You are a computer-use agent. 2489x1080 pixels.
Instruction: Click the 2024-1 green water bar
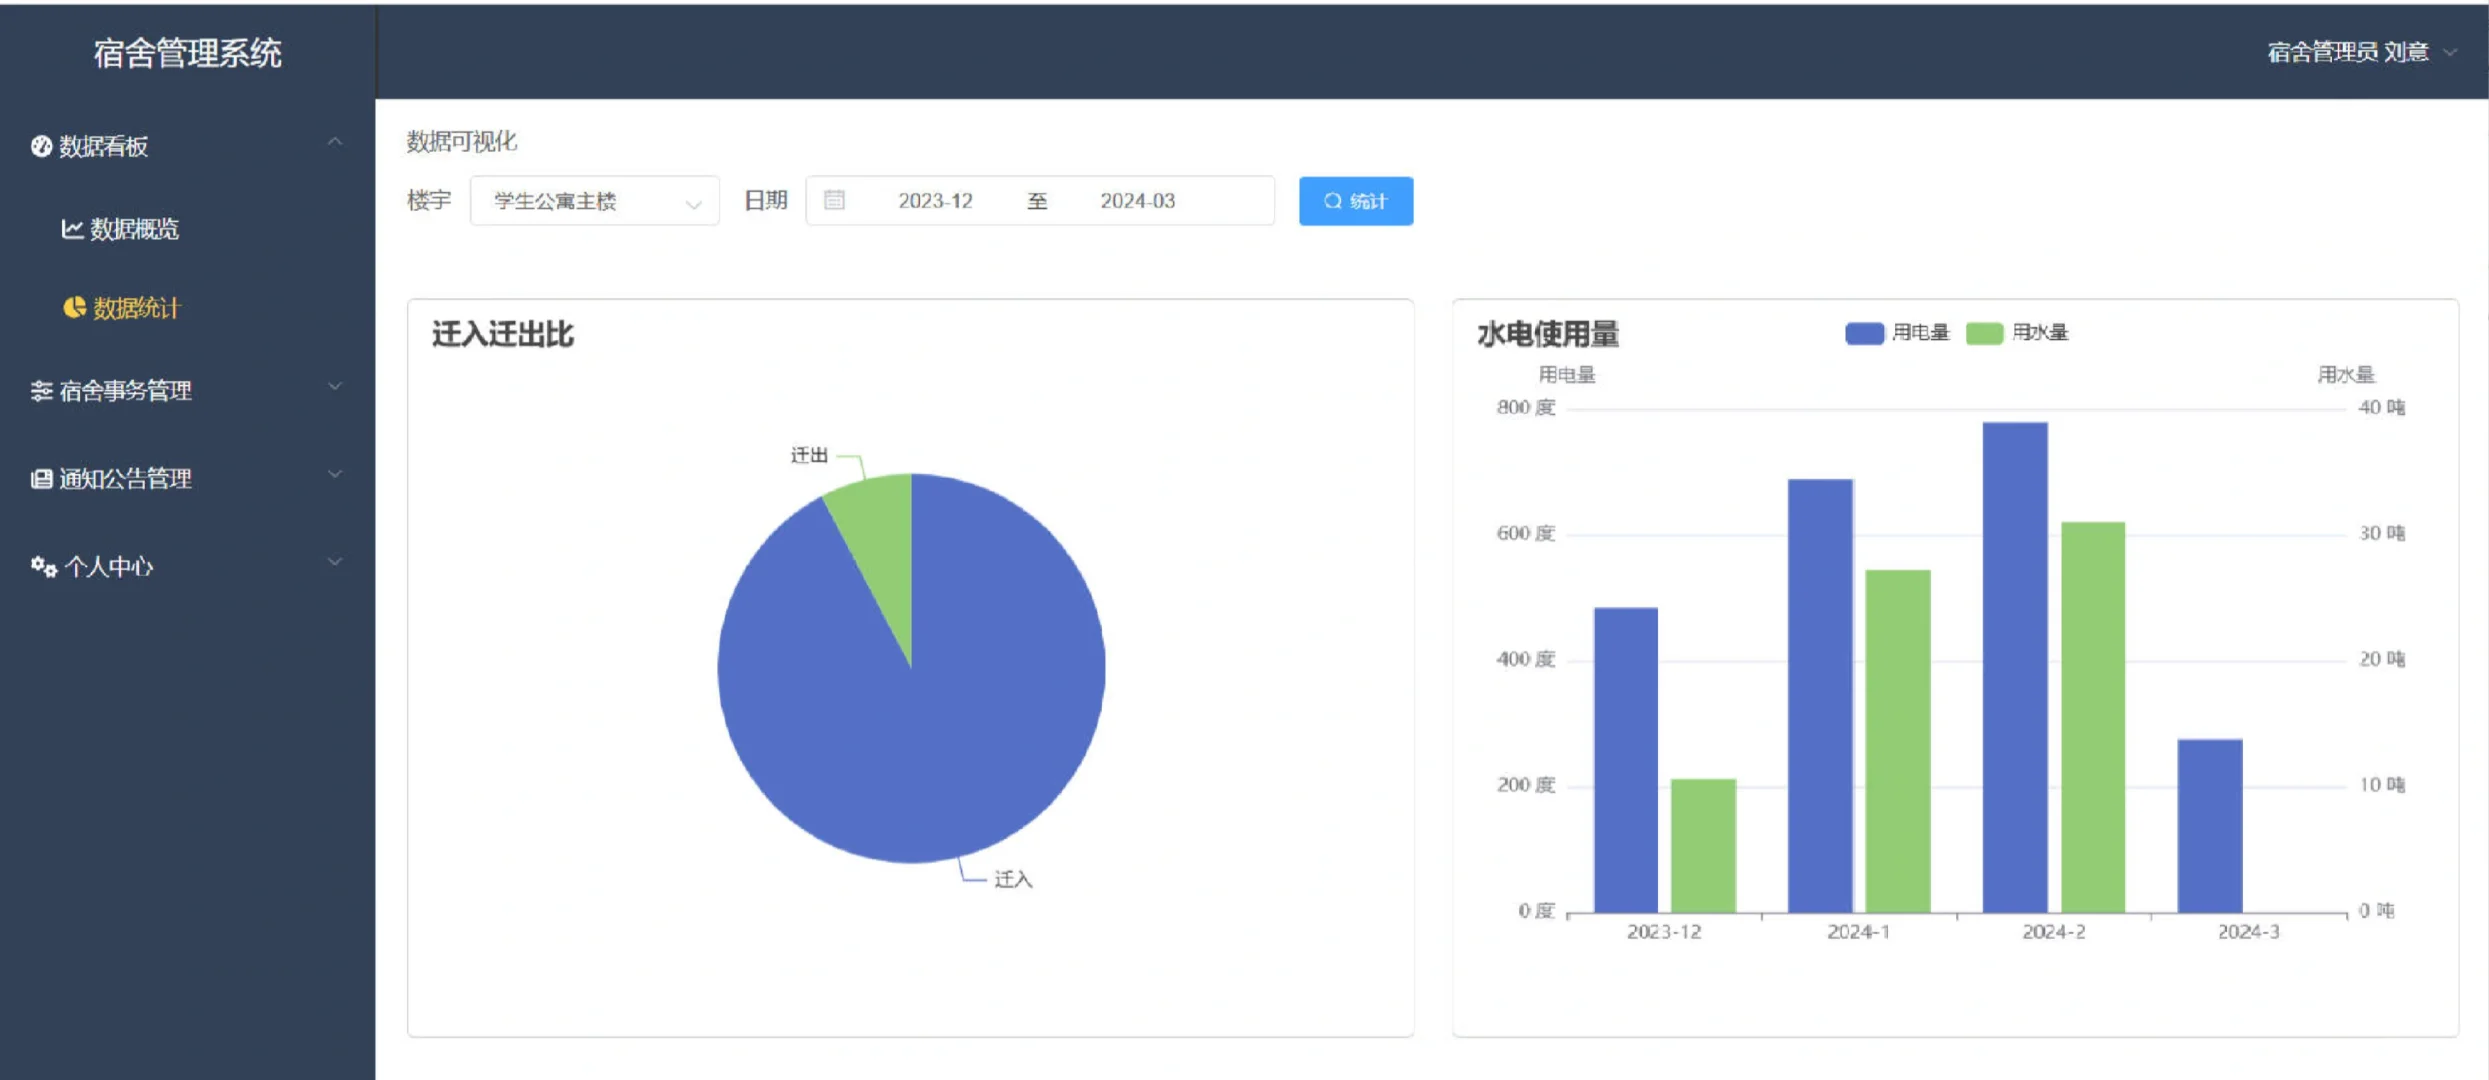tap(1897, 741)
